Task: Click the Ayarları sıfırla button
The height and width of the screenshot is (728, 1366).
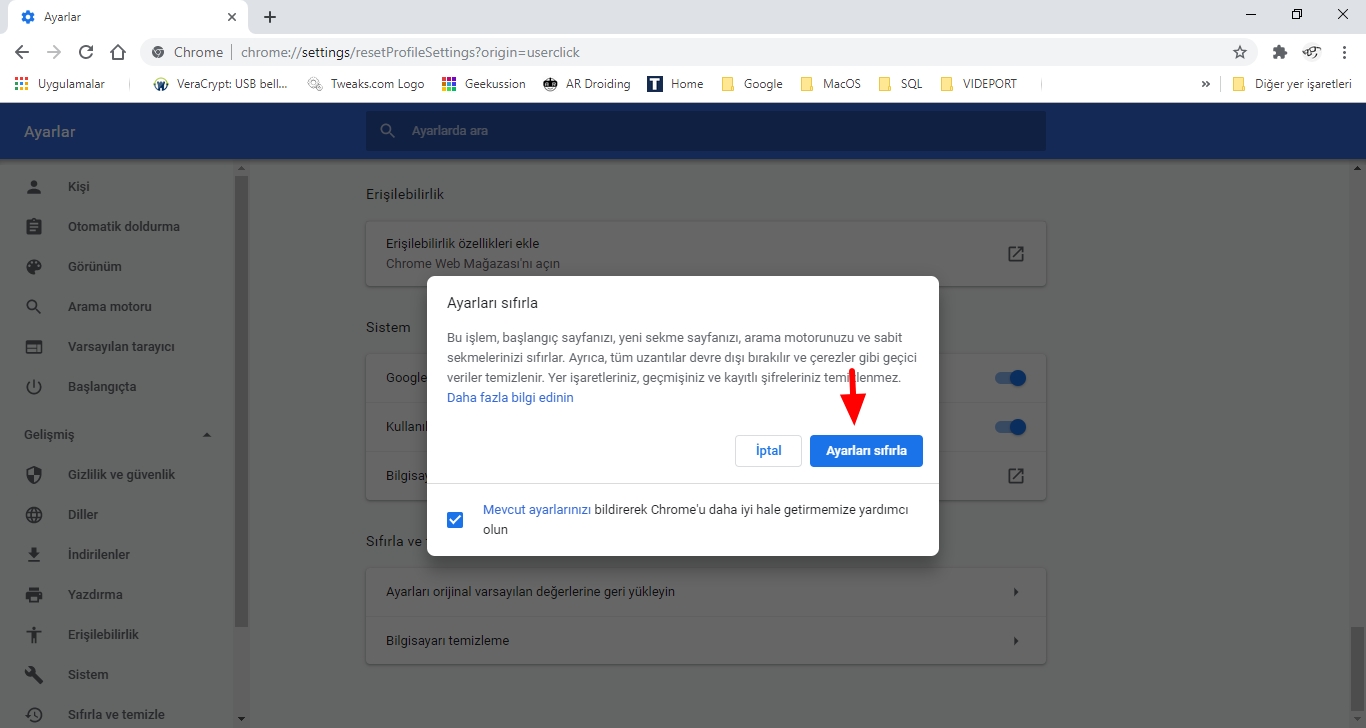Action: tap(866, 450)
